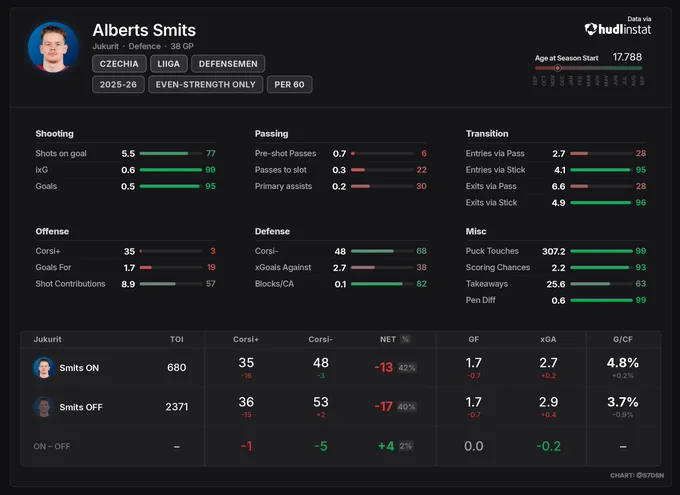Click the Puck Touches percentile bar
This screenshot has width=680, height=495.
[x=602, y=251]
